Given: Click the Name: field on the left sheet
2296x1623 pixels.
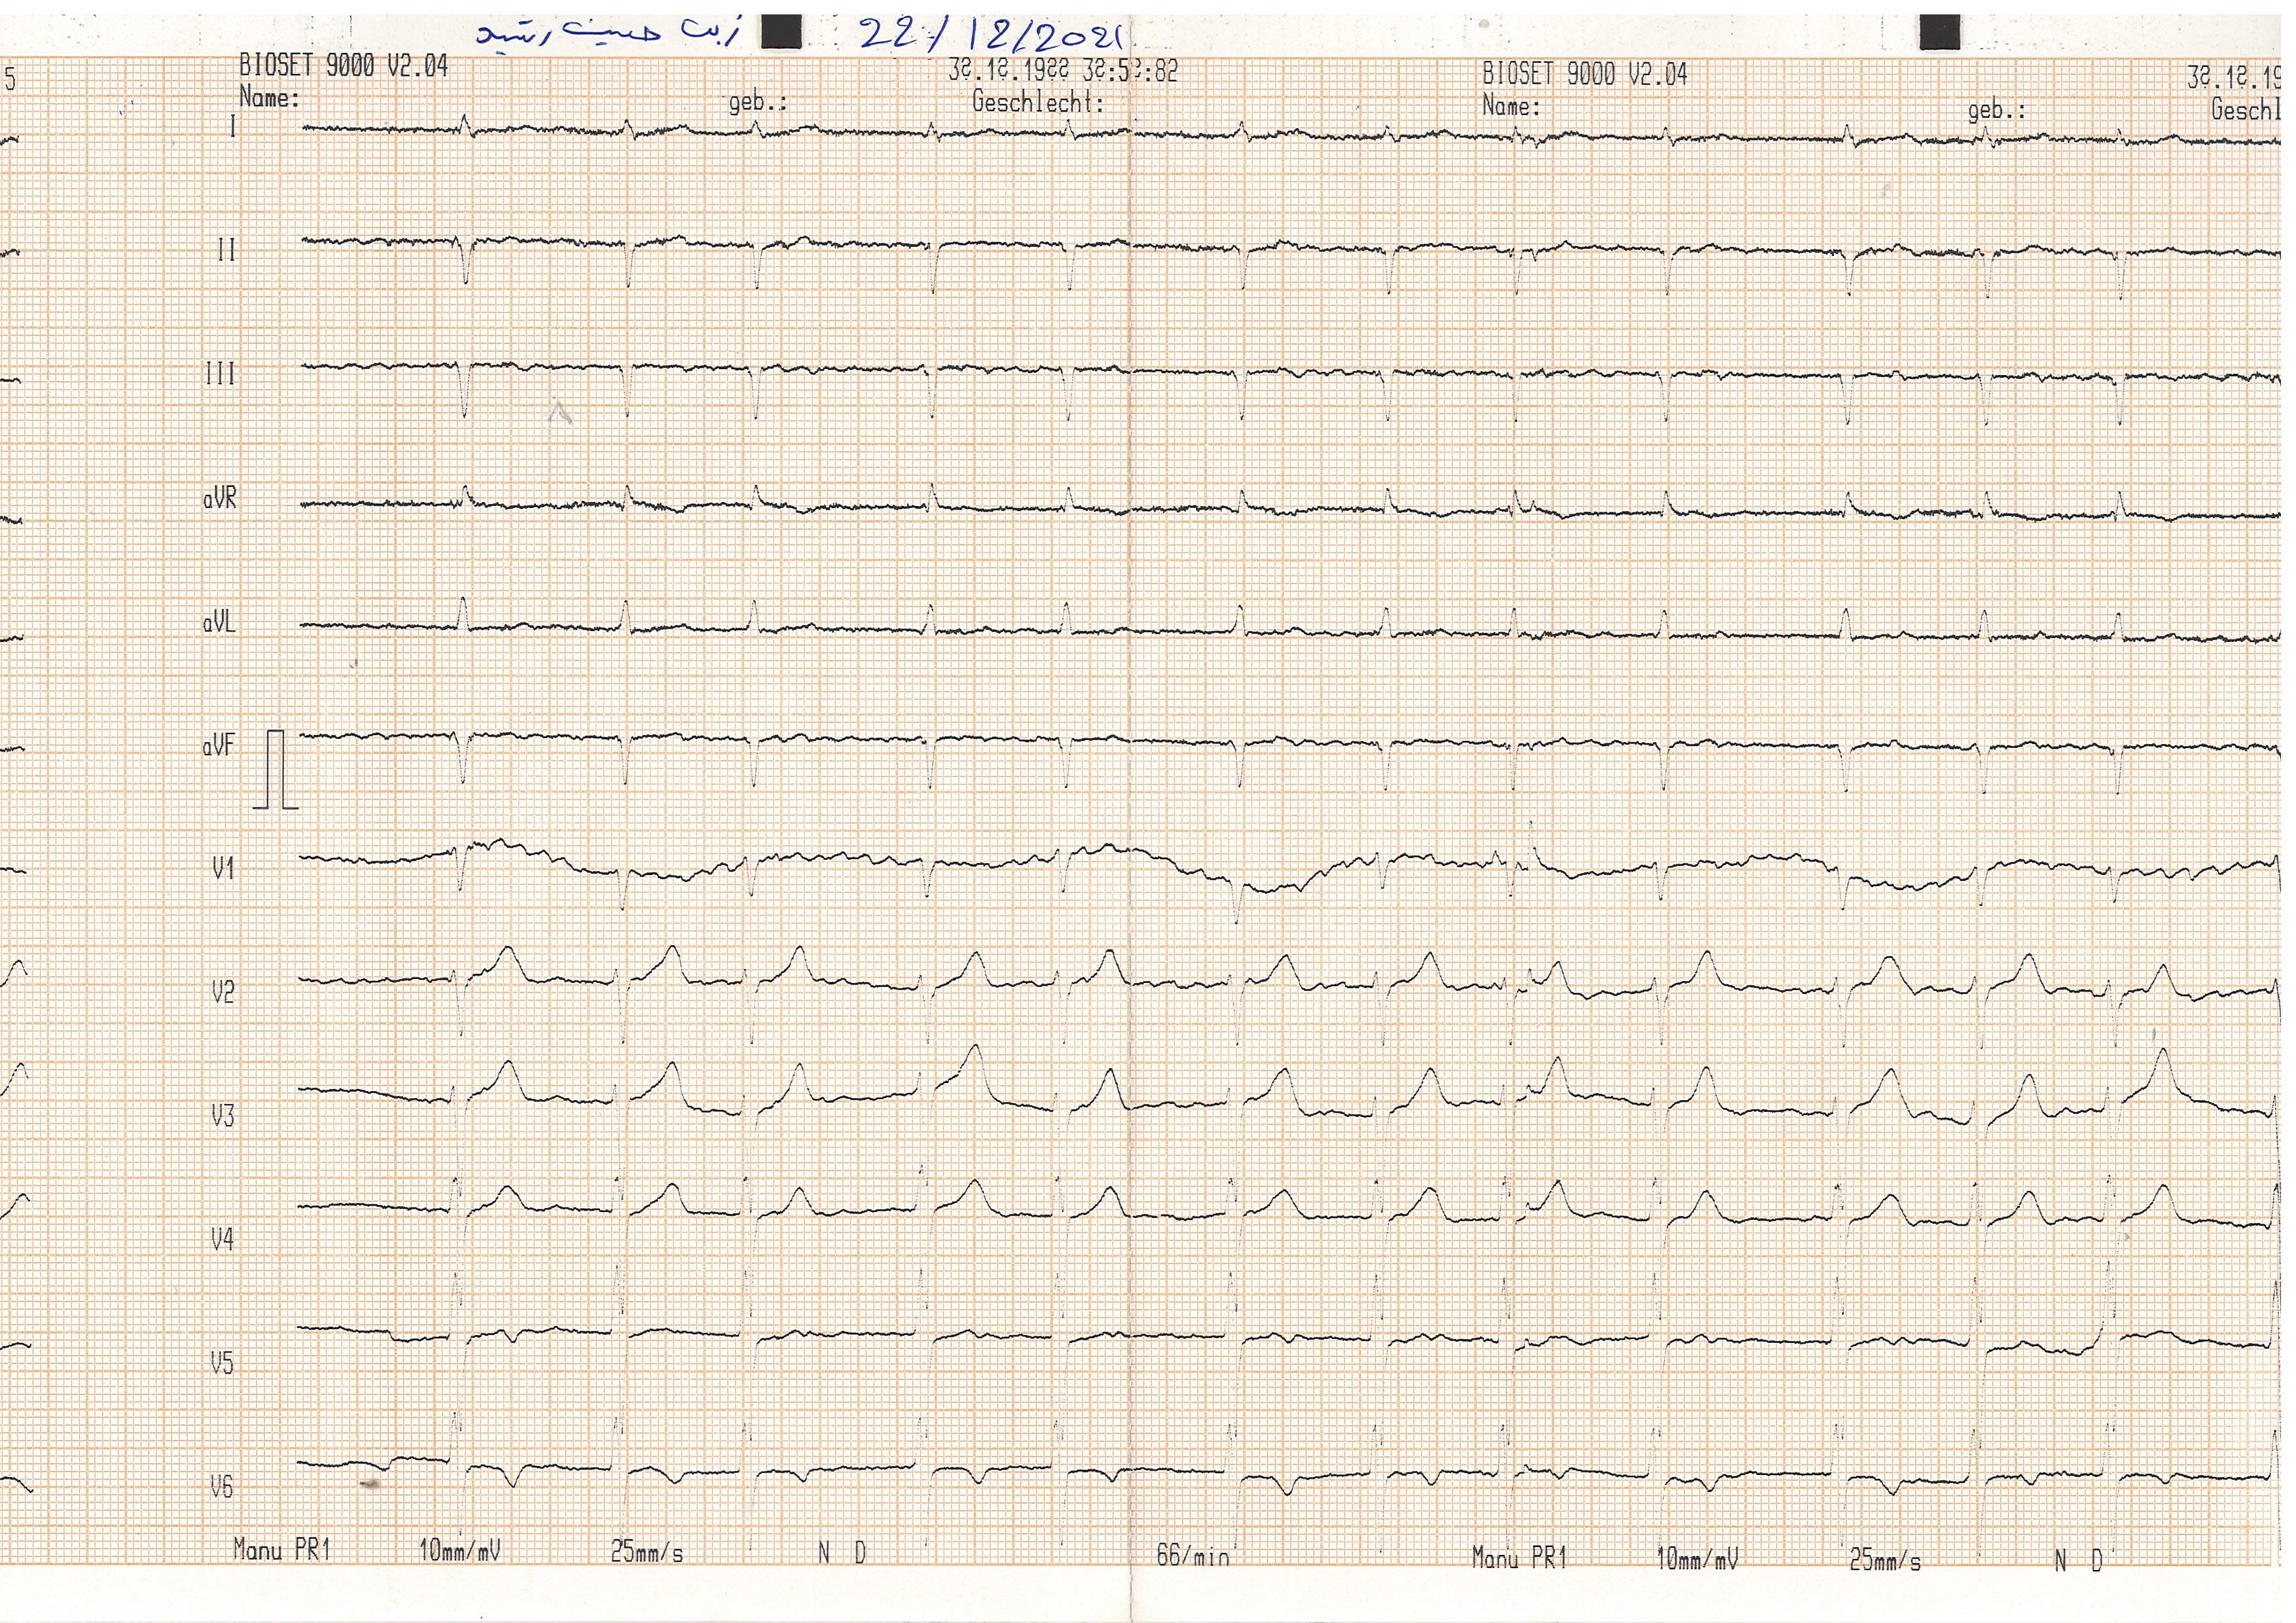Looking at the screenshot, I should (269, 98).
